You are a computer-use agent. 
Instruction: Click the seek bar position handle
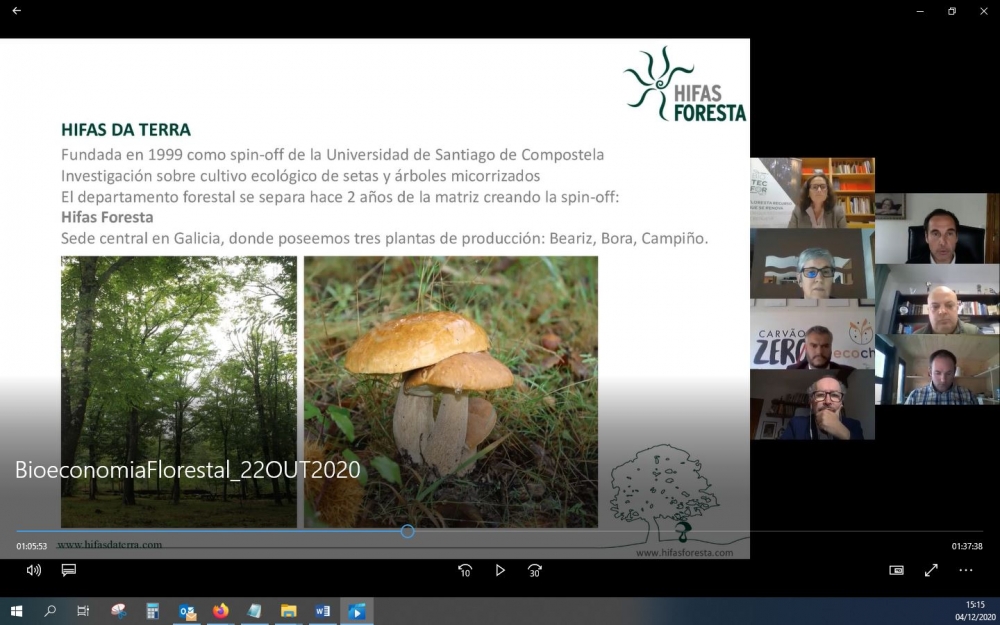pos(407,531)
